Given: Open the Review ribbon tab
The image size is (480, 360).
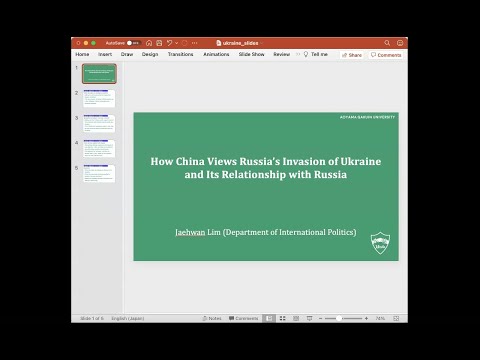Looking at the screenshot, I should [282, 54].
